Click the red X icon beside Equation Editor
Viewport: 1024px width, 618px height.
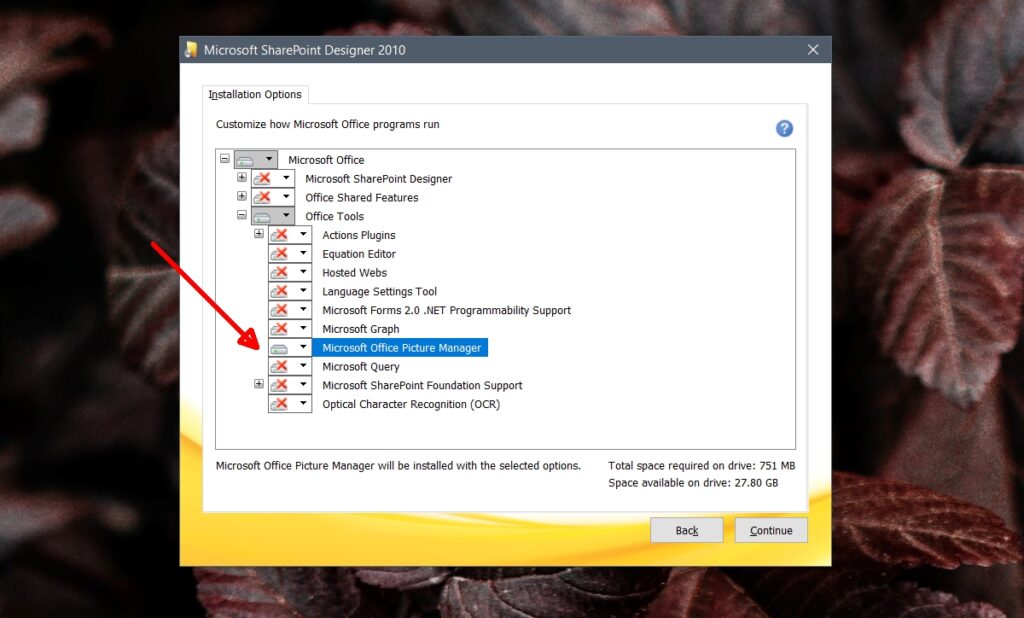[x=282, y=253]
